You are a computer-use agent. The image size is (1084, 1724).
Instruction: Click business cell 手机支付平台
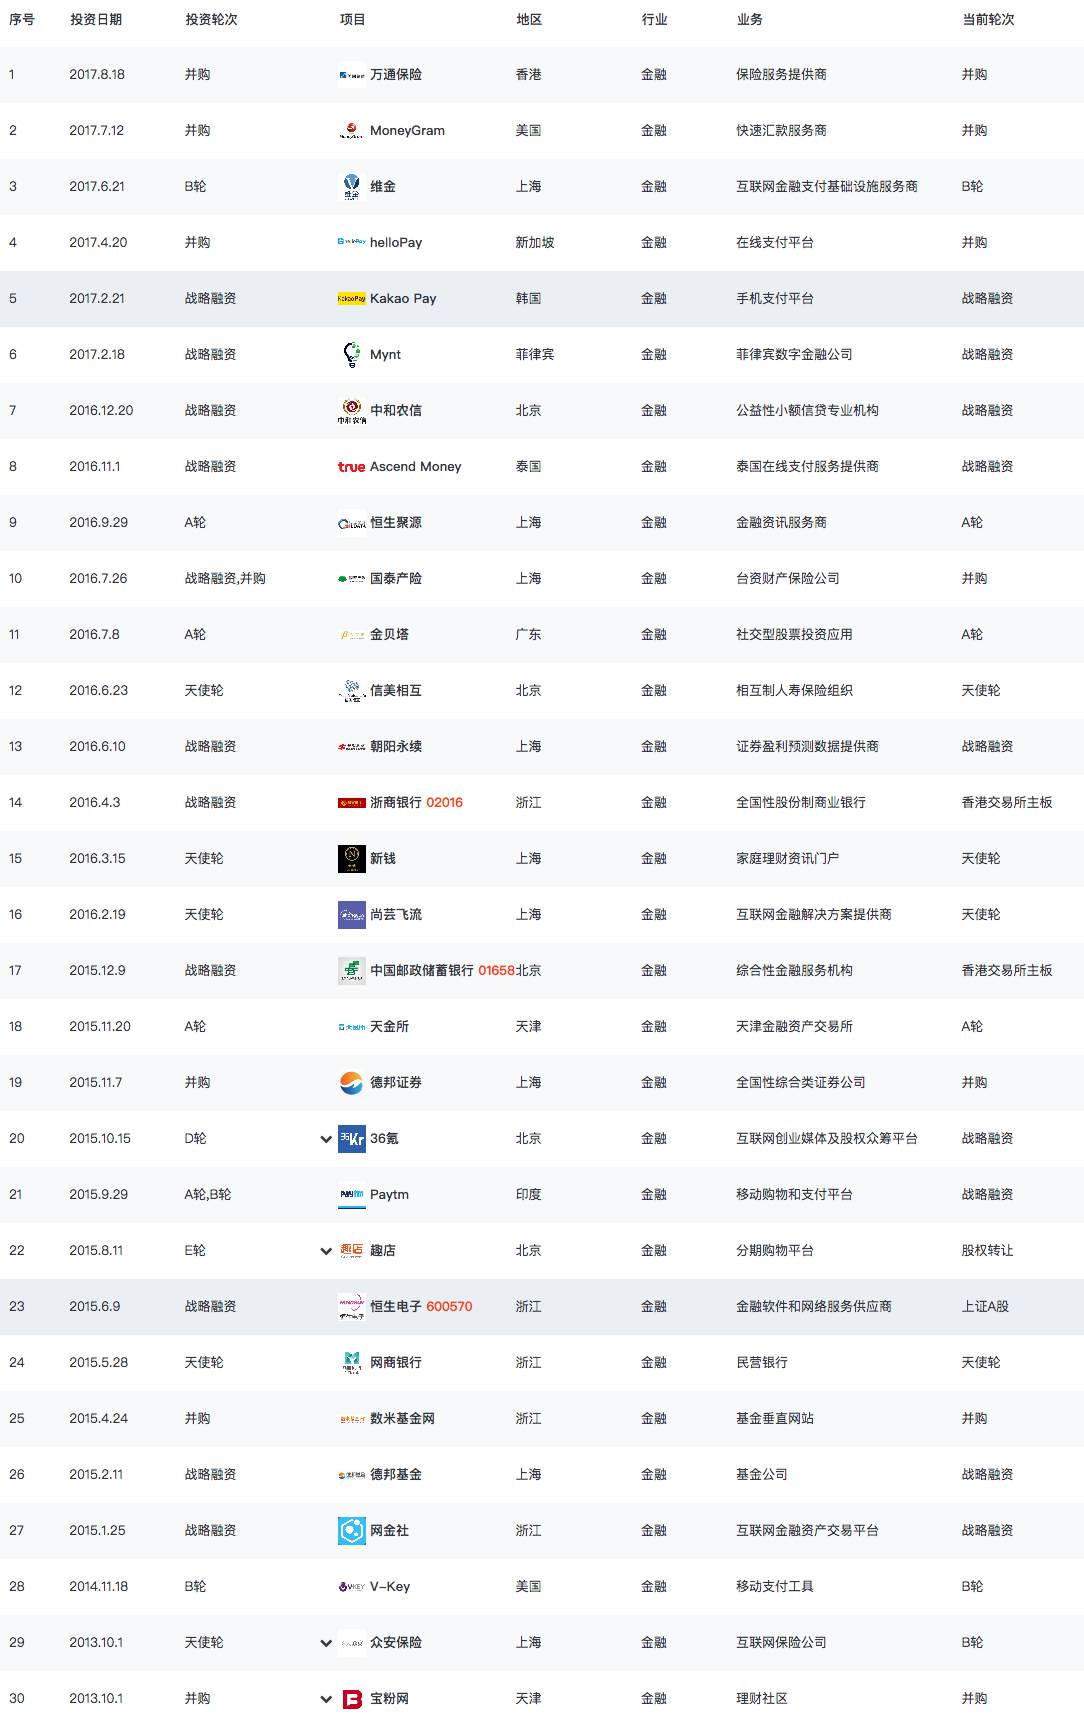(x=775, y=299)
